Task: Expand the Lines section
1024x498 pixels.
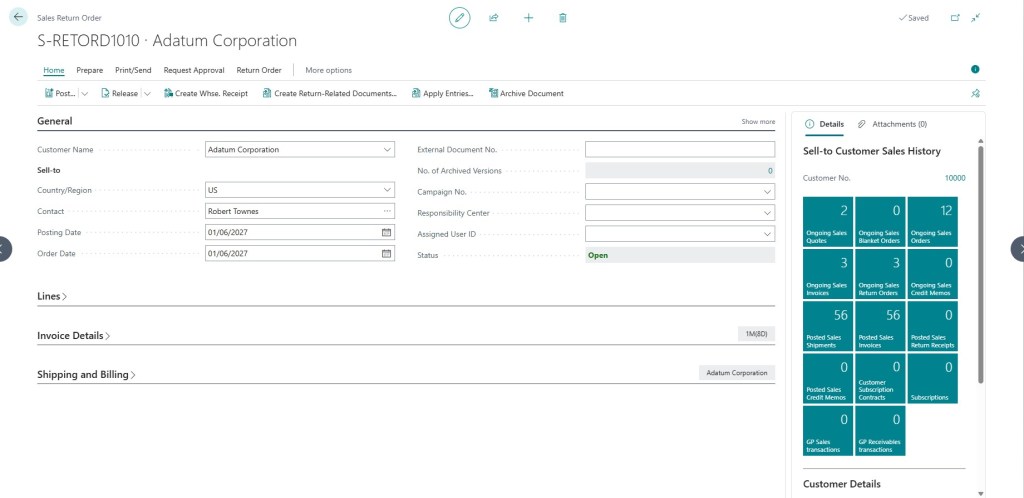Action: click(52, 296)
